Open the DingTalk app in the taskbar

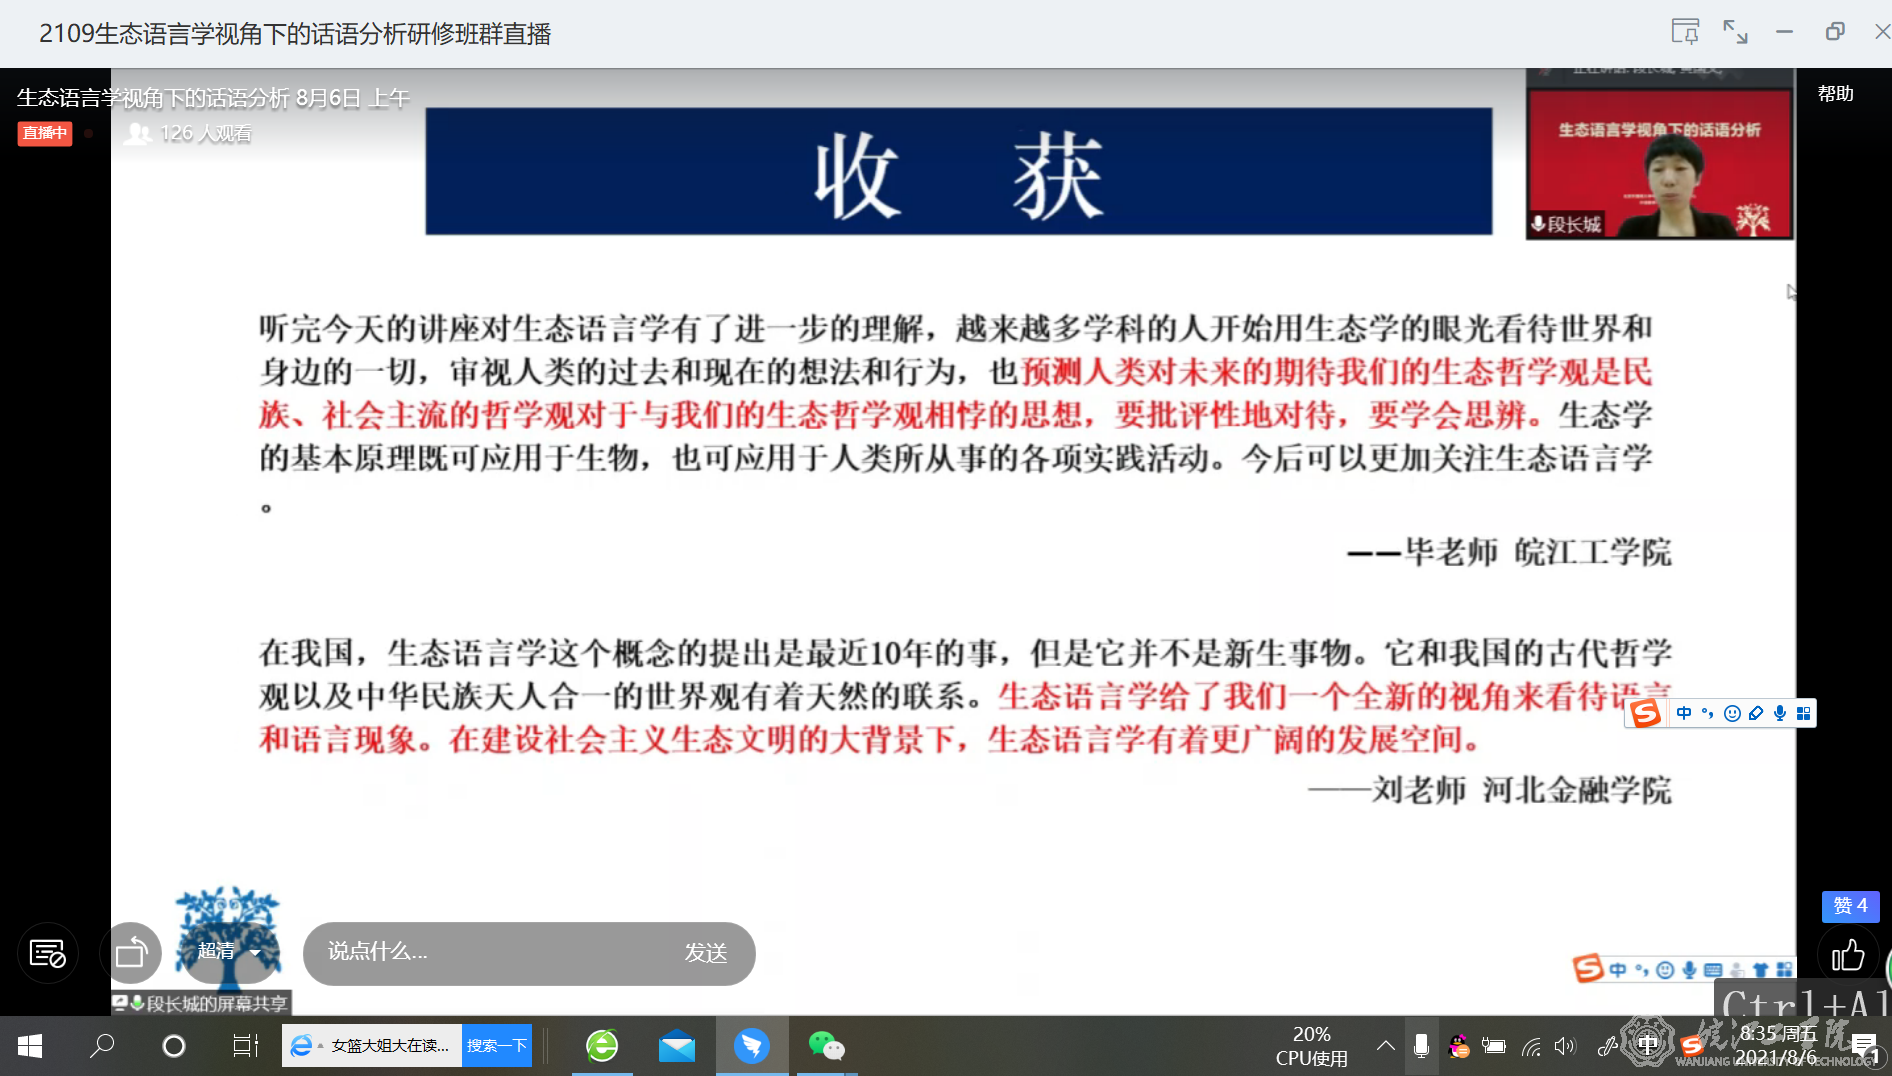[752, 1046]
